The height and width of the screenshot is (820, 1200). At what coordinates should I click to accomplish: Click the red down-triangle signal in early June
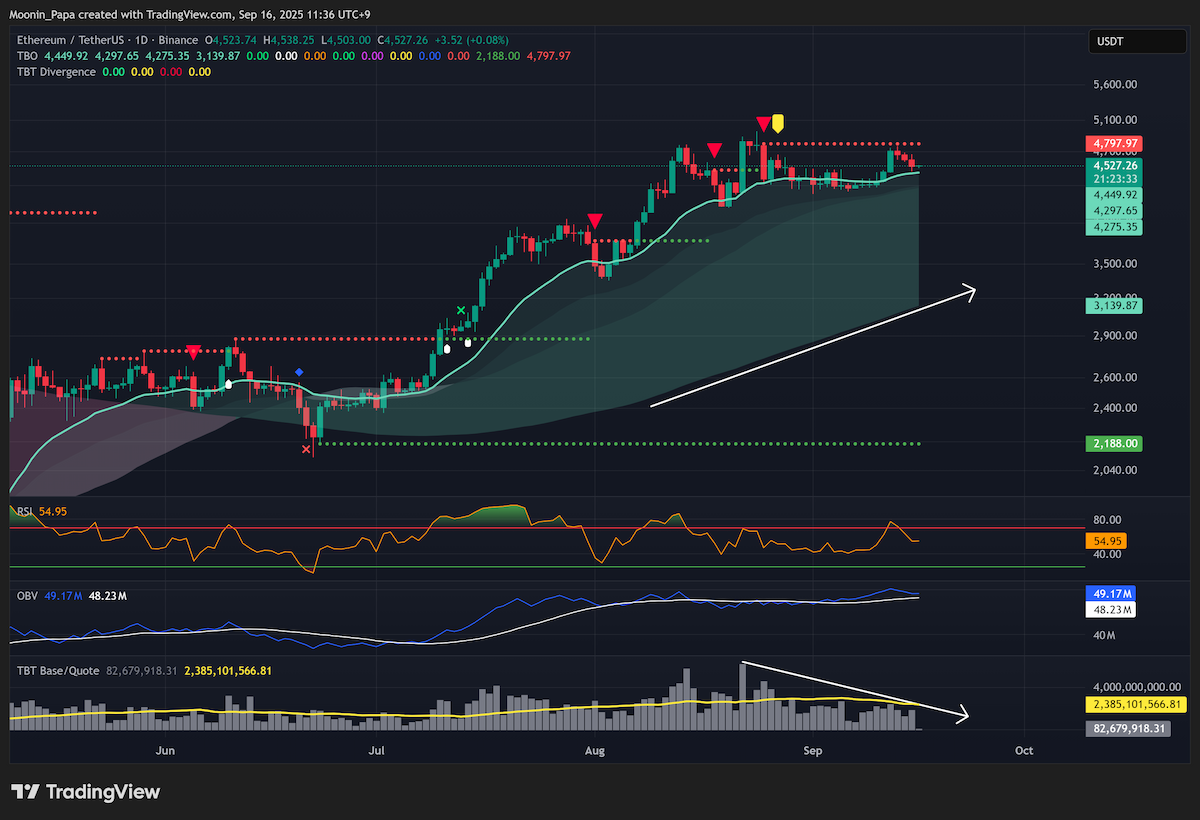[x=193, y=351]
